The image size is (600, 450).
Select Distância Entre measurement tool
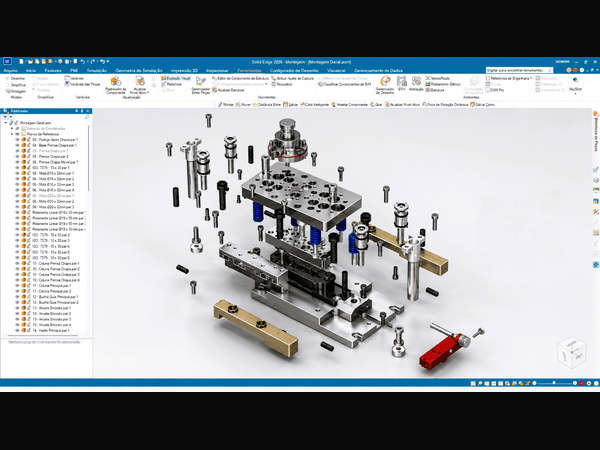tap(267, 104)
